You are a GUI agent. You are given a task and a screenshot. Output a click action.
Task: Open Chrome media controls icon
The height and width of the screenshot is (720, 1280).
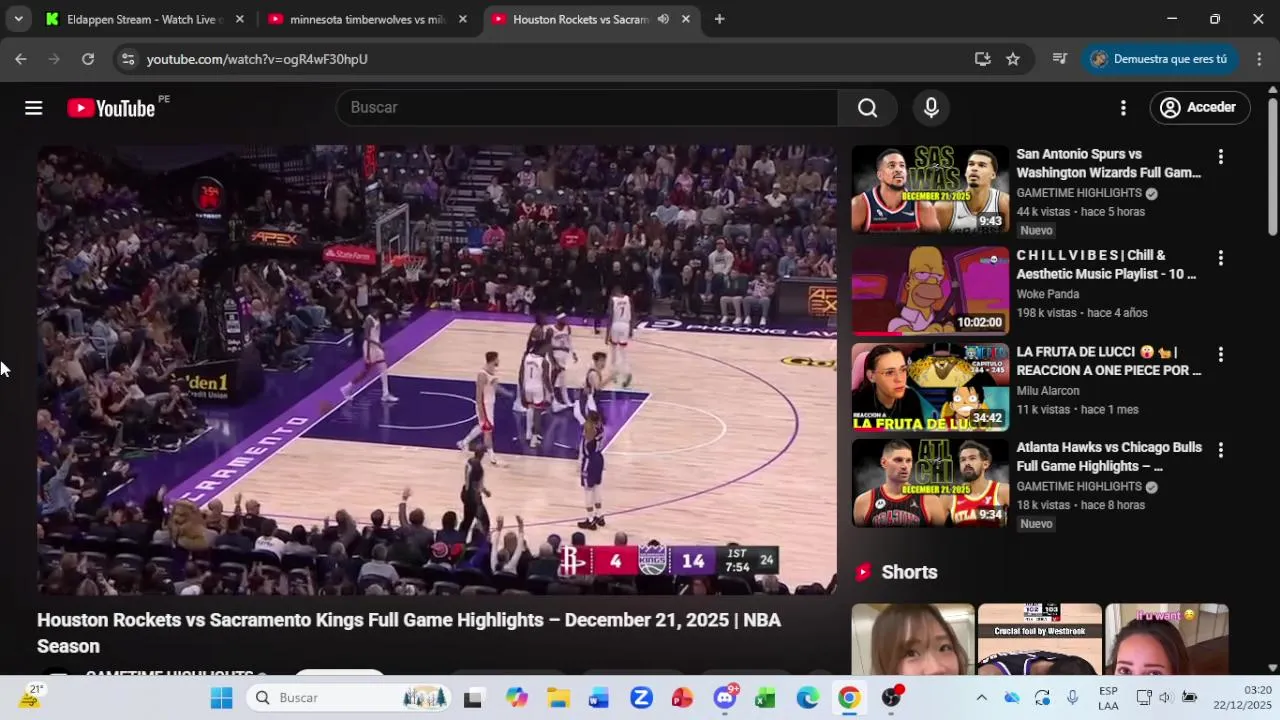point(1060,59)
